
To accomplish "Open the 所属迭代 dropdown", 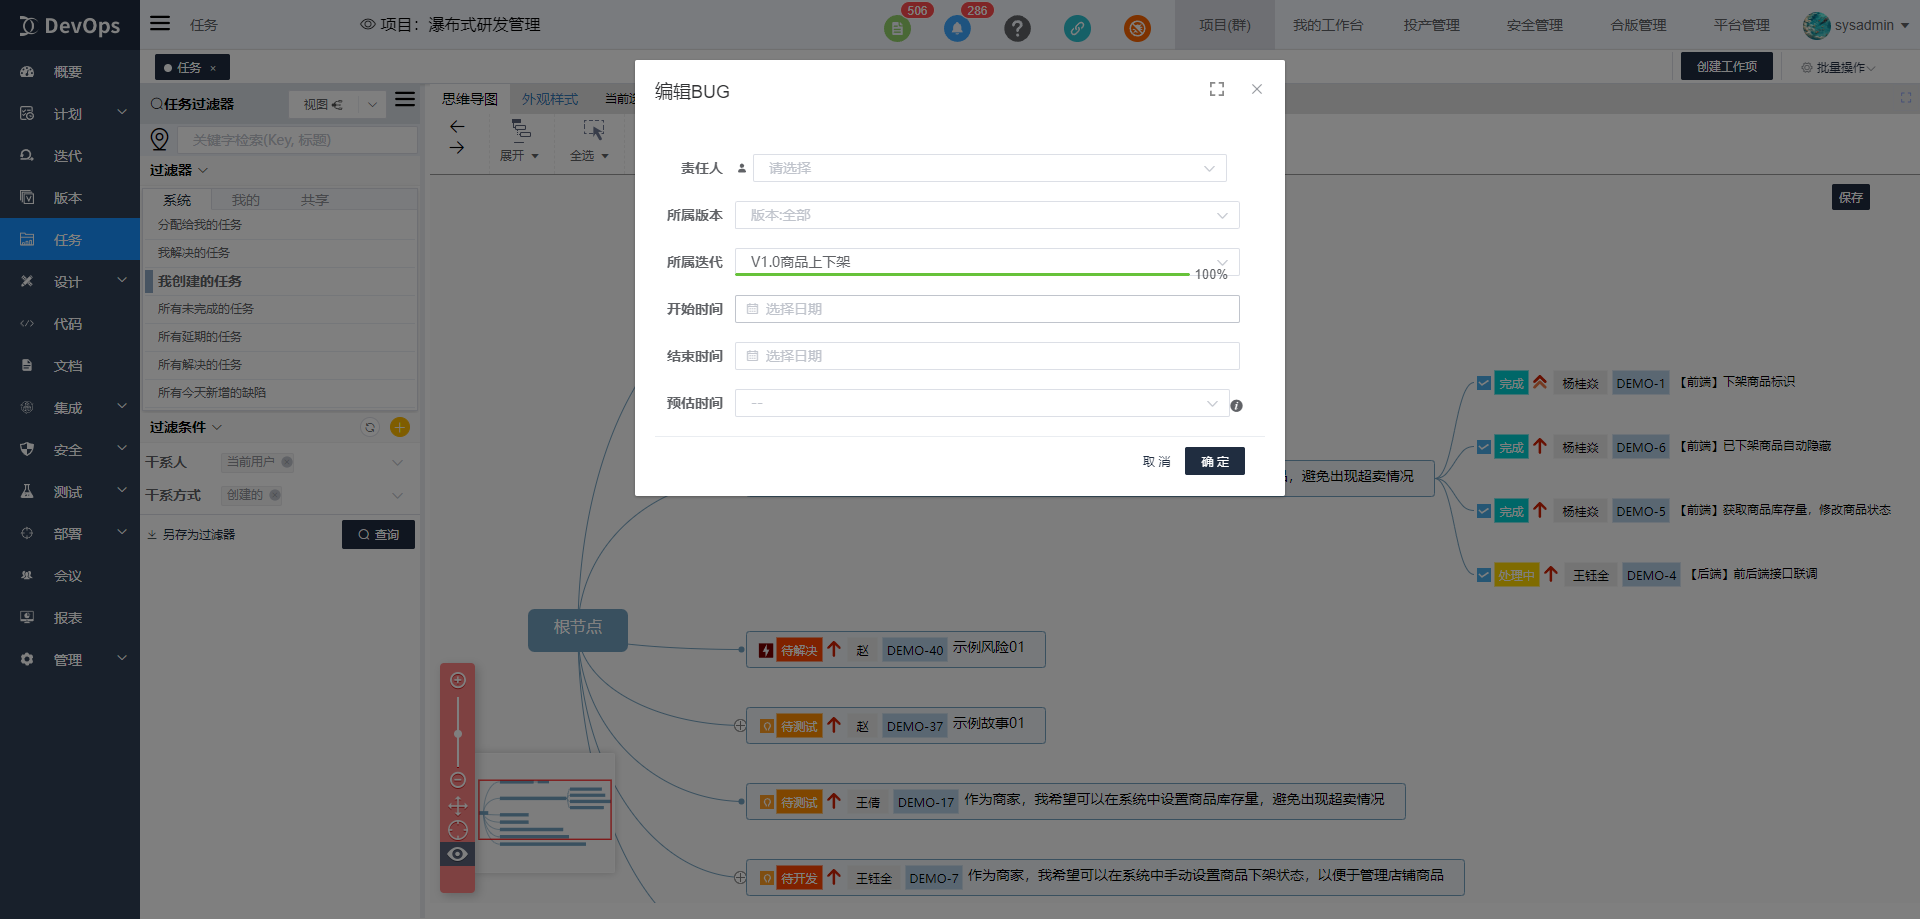I will click(987, 262).
